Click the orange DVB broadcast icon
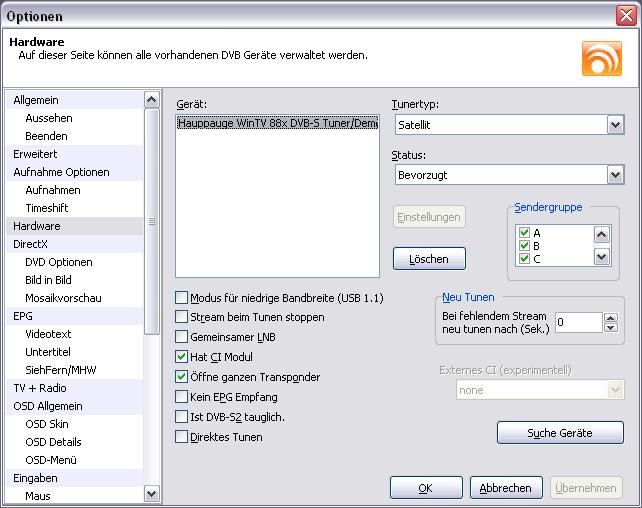The height and width of the screenshot is (508, 642). (601, 58)
